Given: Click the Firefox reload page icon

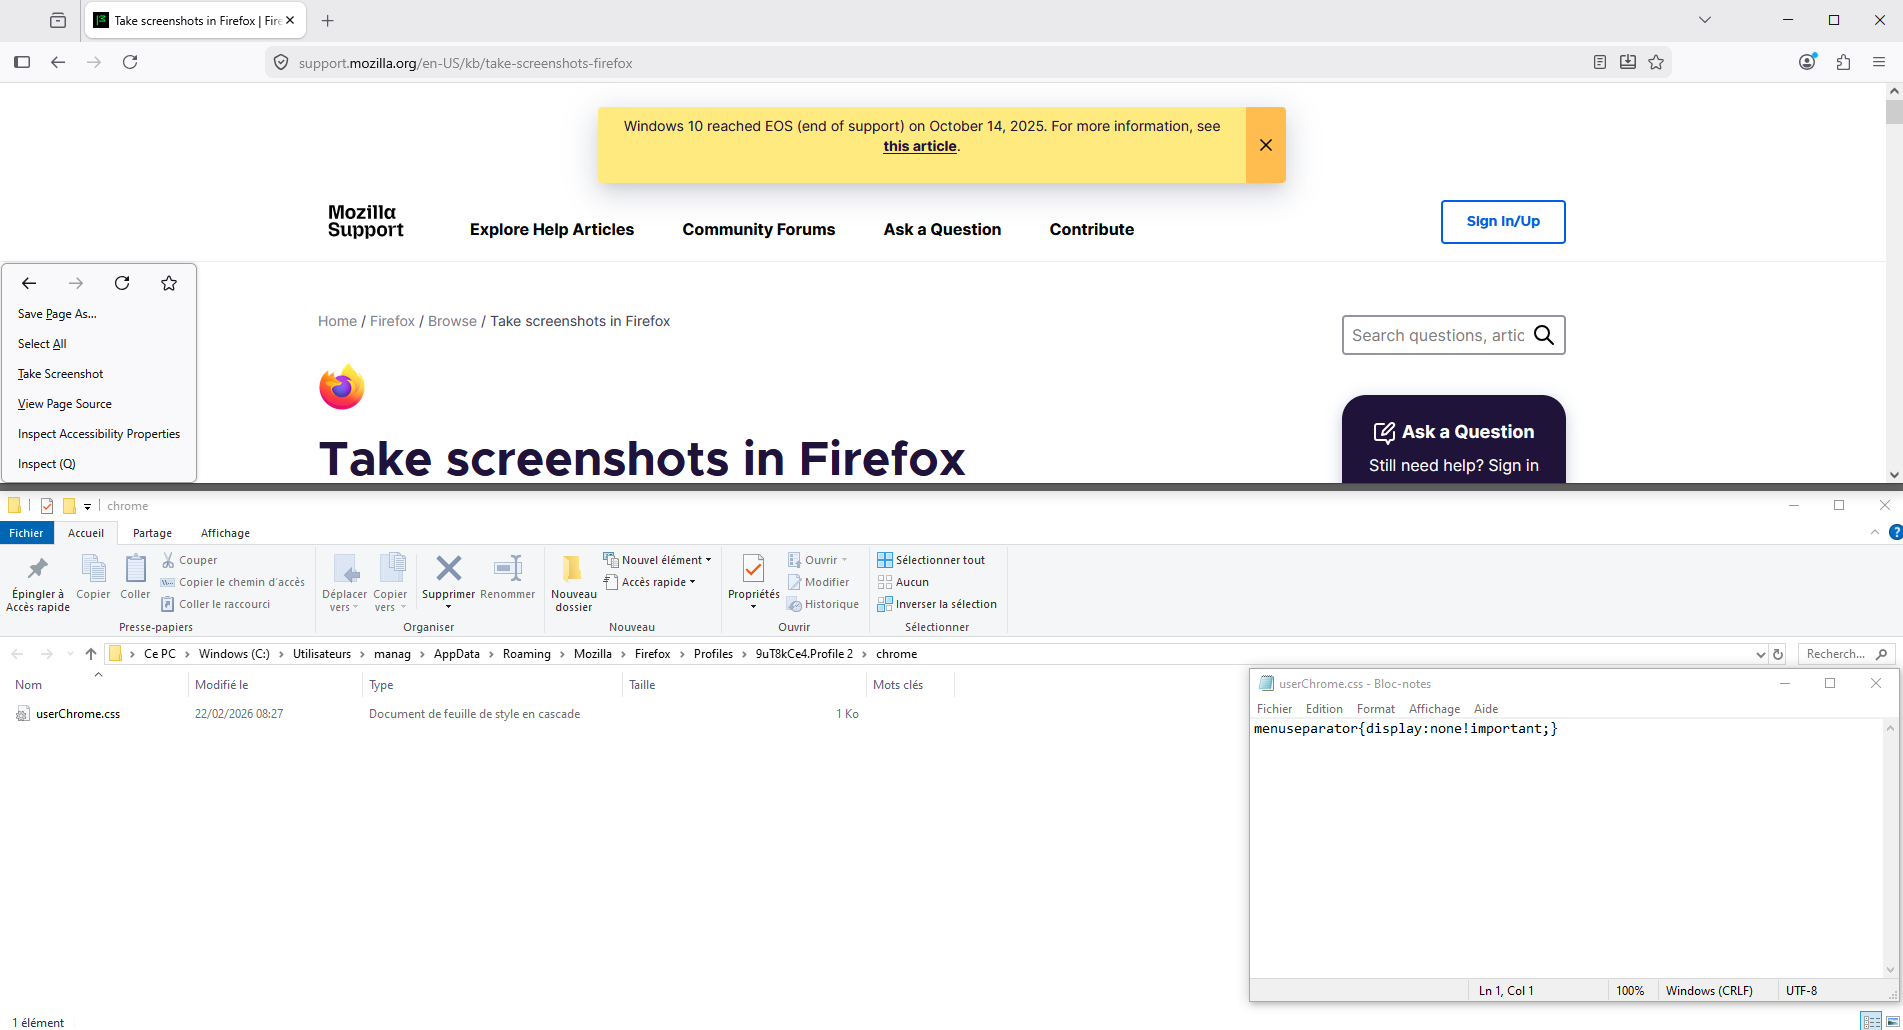Looking at the screenshot, I should click(x=130, y=62).
